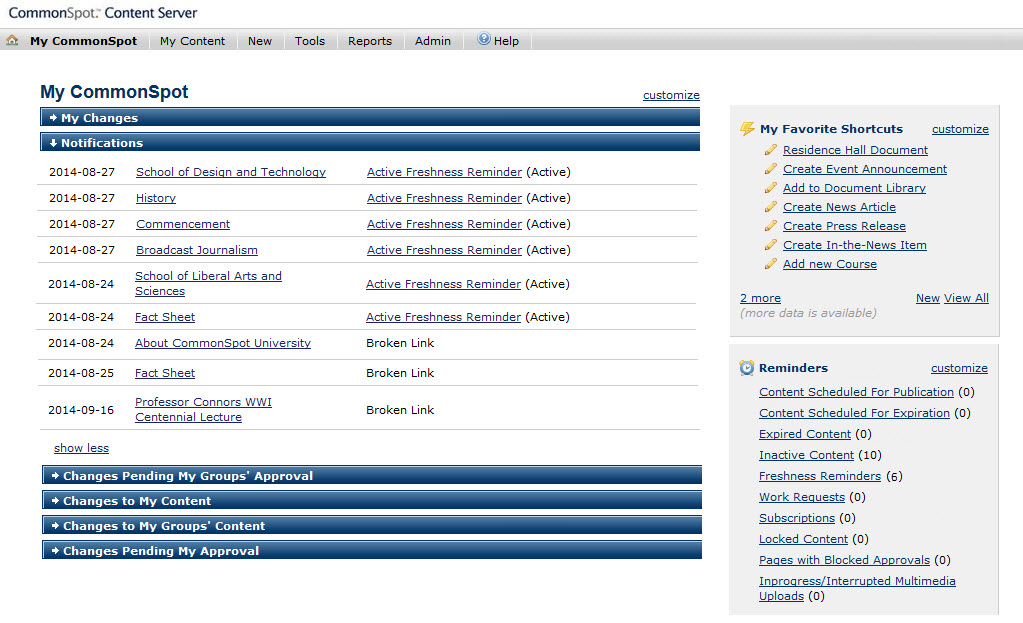Image resolution: width=1023 pixels, height=623 pixels.
Task: Open About CommonSpot University link
Action: (x=222, y=342)
